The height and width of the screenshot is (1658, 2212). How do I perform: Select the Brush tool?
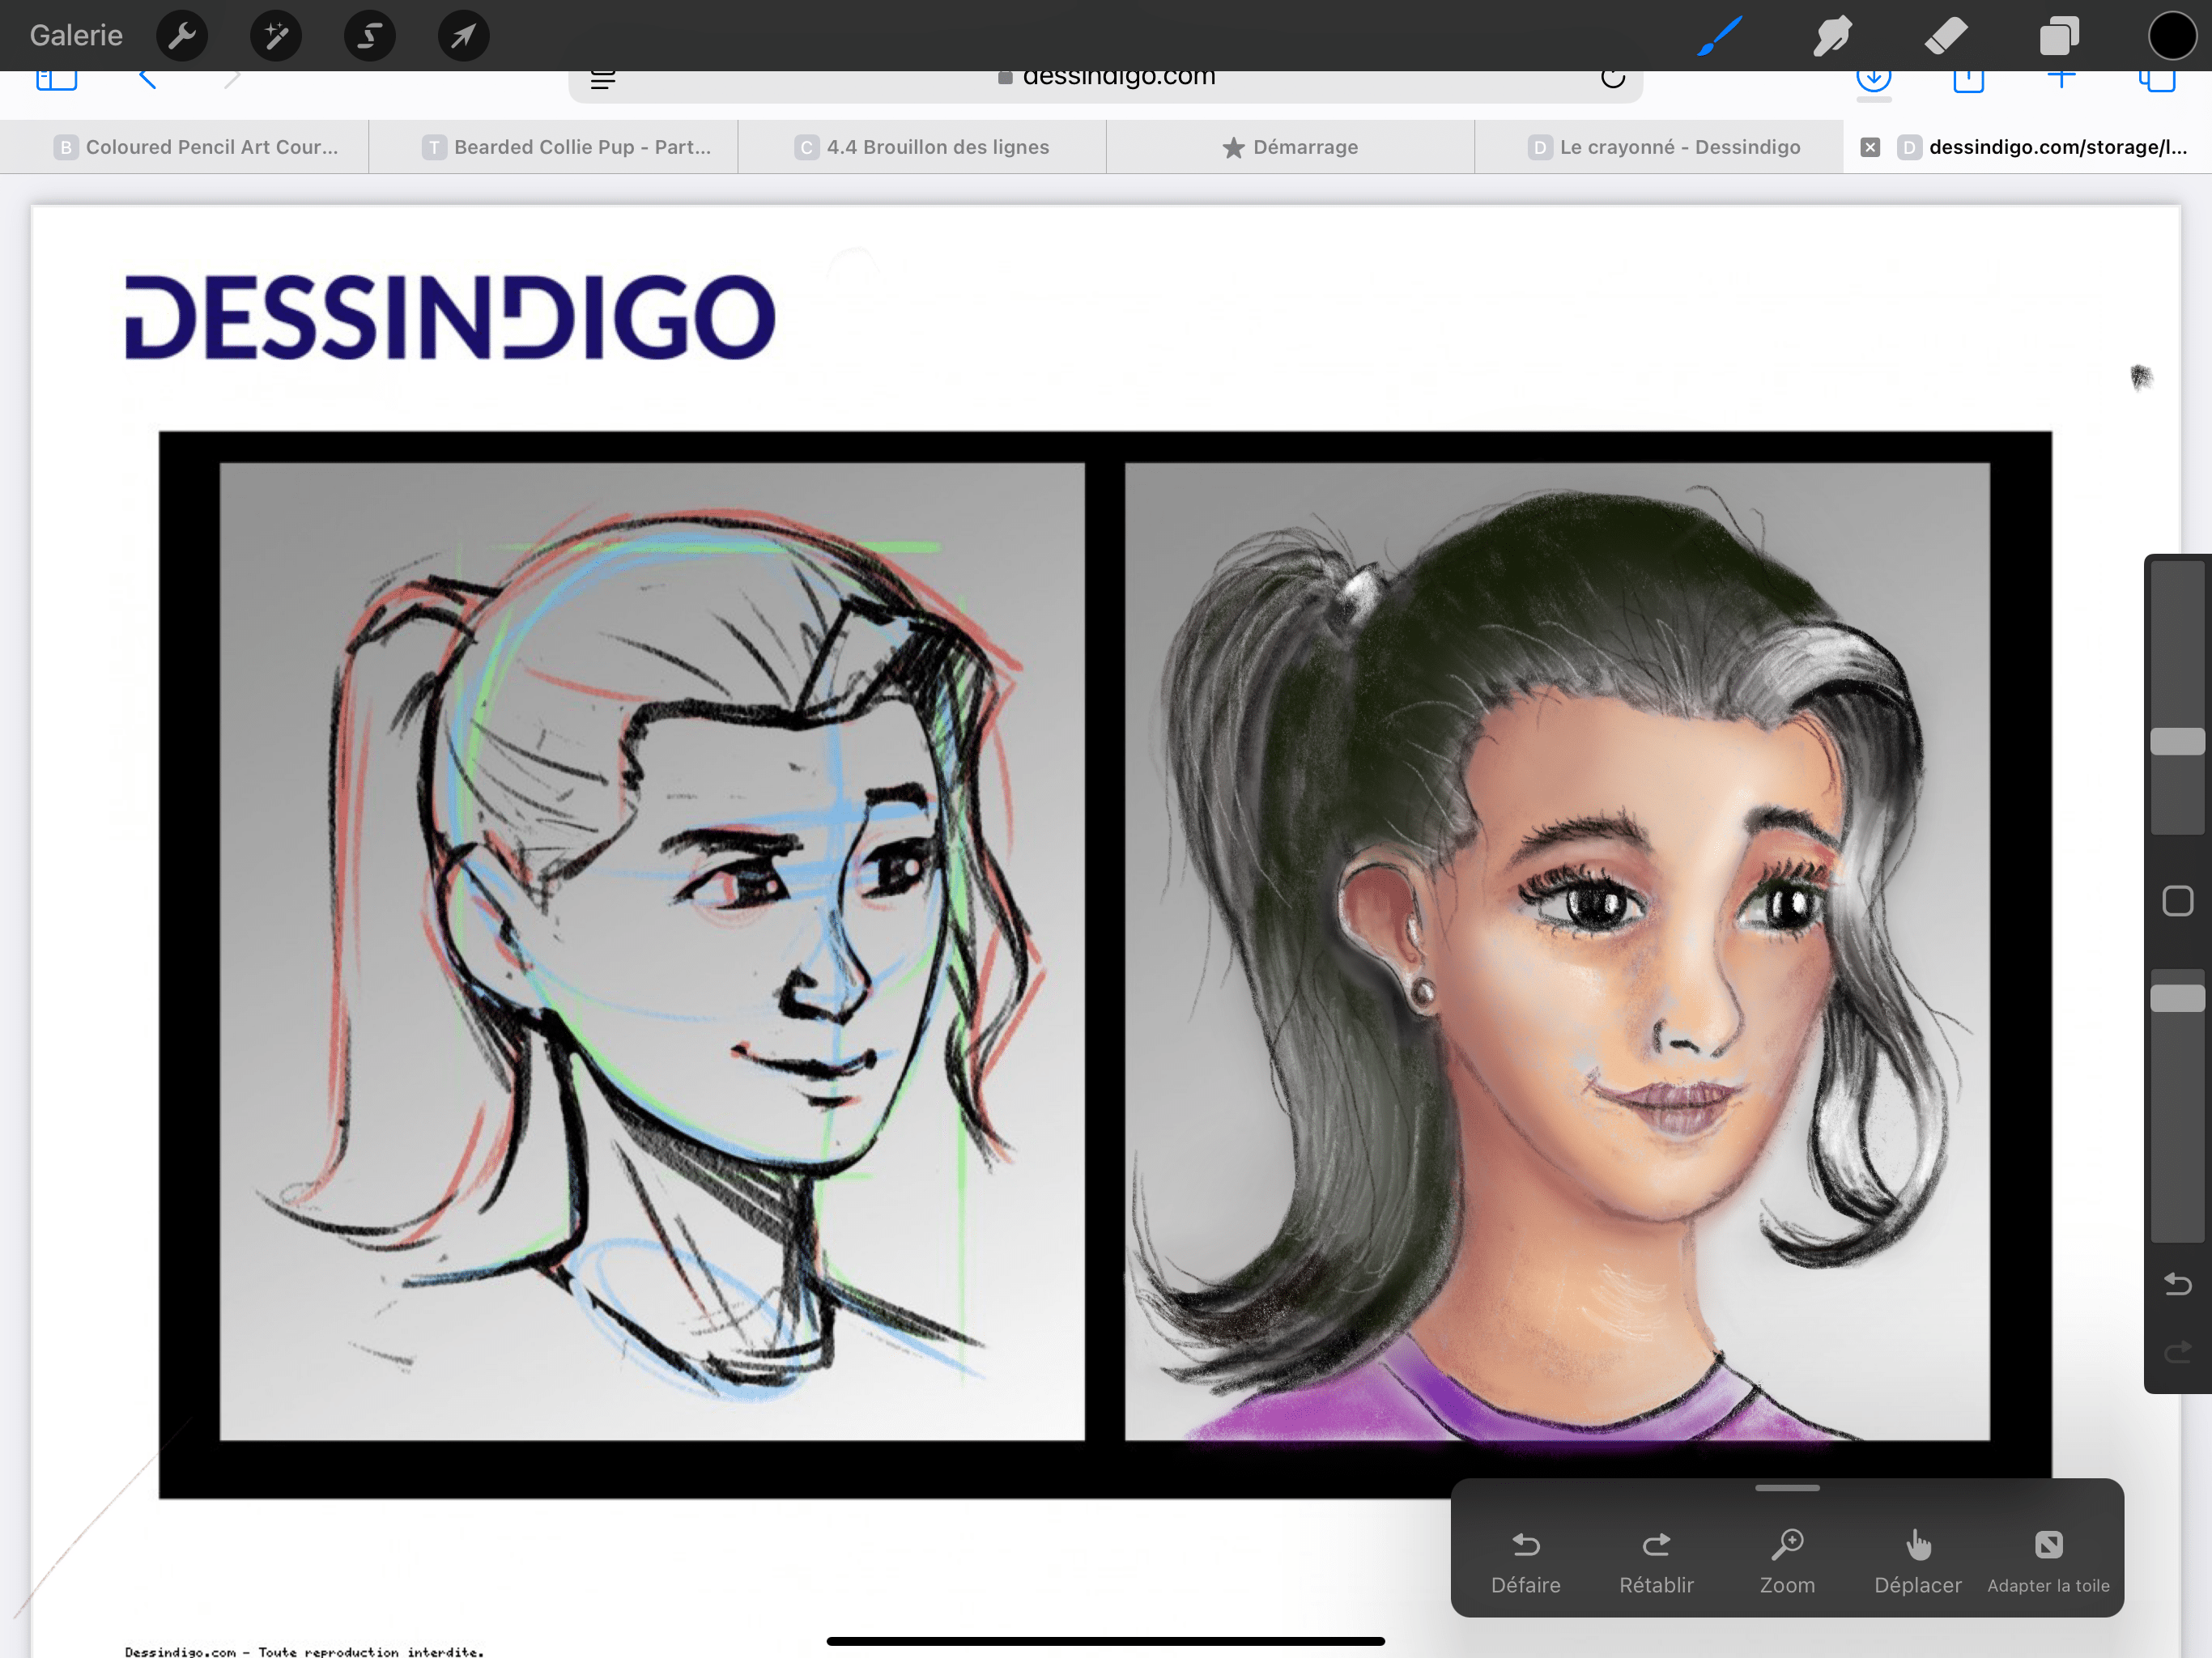[1720, 37]
